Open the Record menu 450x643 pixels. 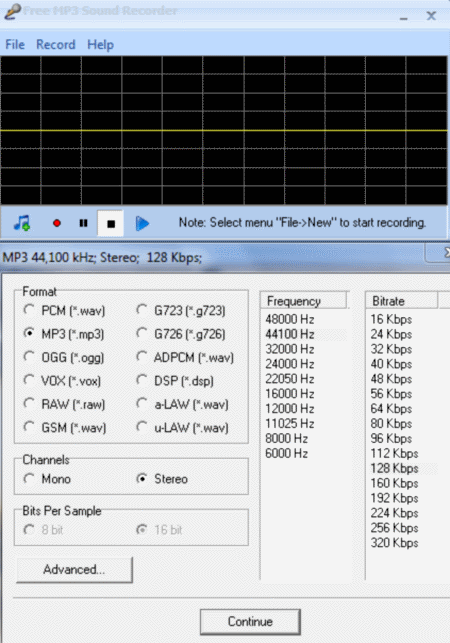tap(56, 44)
